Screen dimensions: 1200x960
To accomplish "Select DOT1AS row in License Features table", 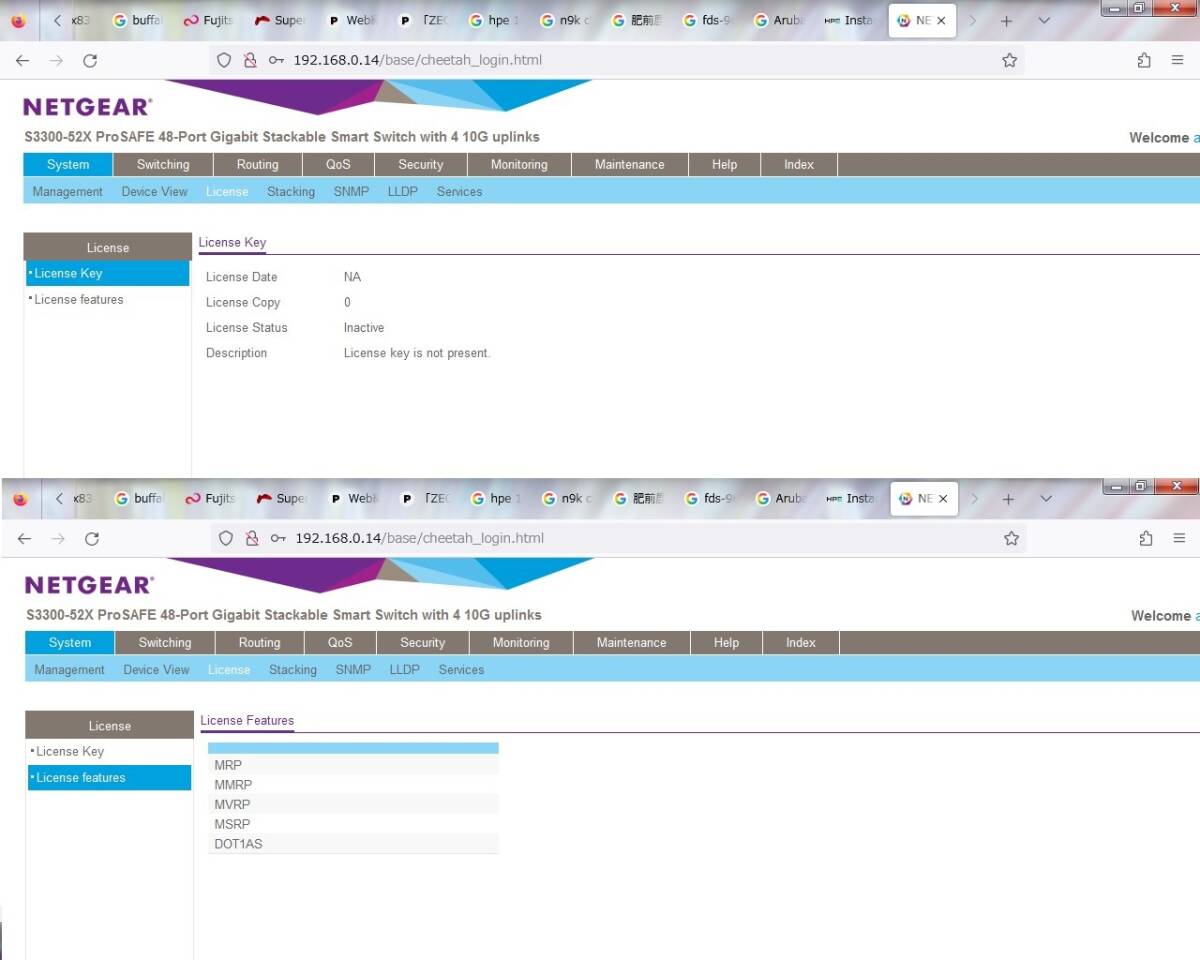I will point(353,844).
